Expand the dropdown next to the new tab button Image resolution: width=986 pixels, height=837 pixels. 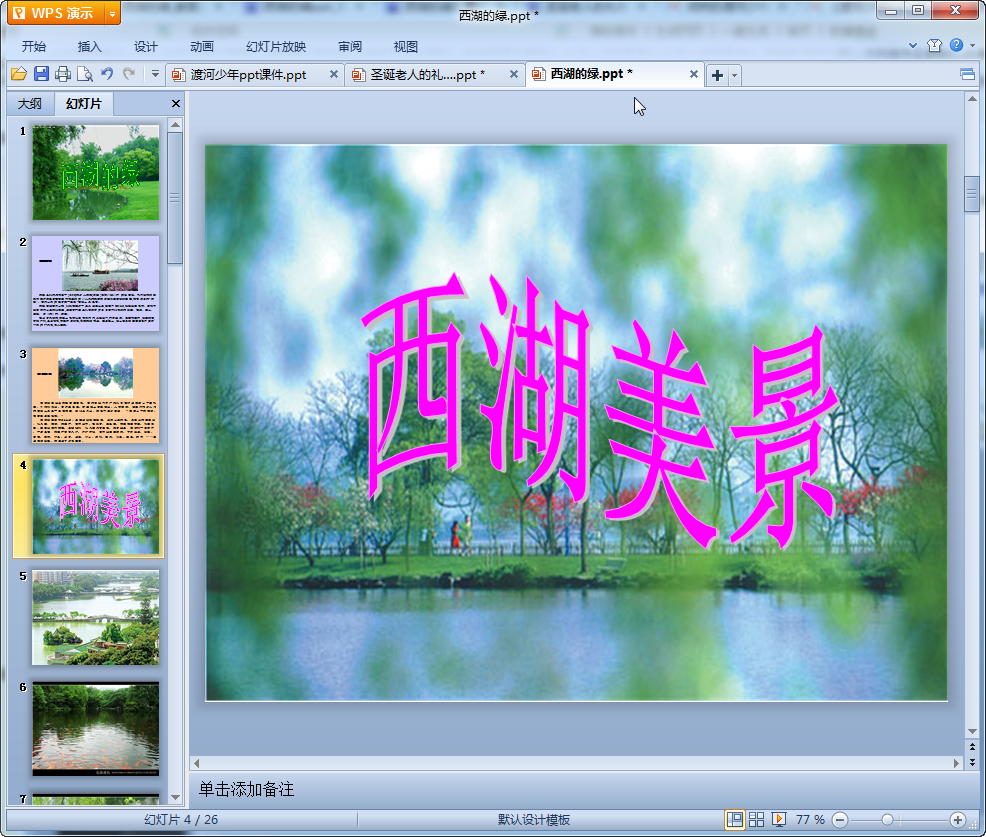[x=734, y=75]
